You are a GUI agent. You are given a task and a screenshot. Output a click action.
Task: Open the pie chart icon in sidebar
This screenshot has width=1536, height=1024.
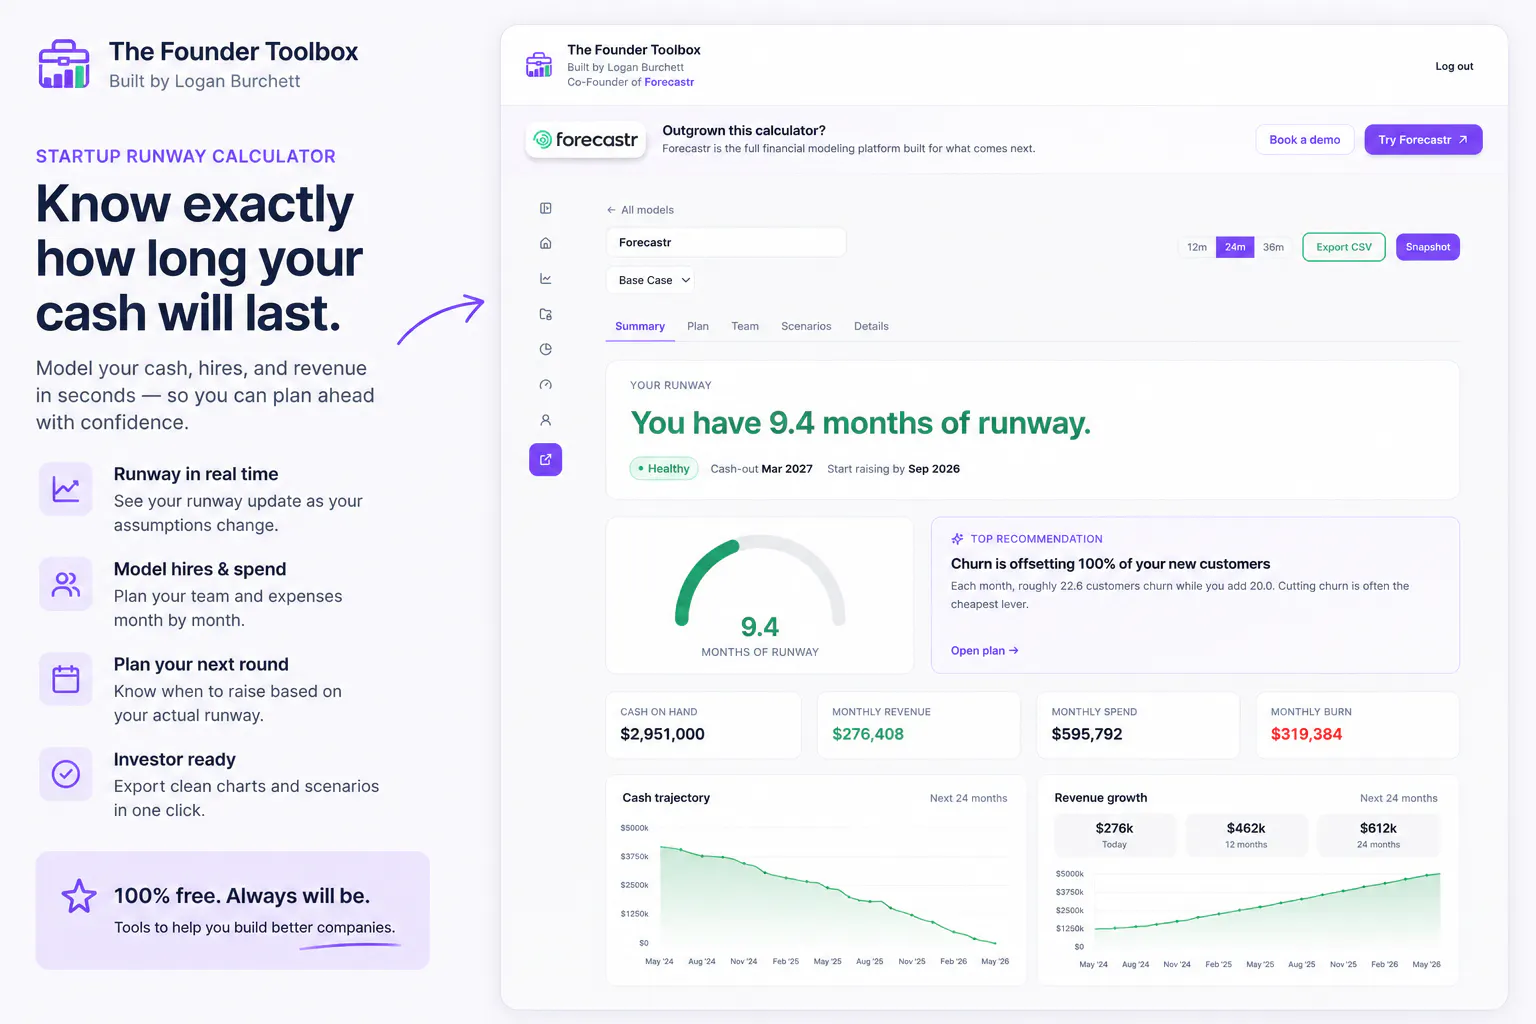545,349
